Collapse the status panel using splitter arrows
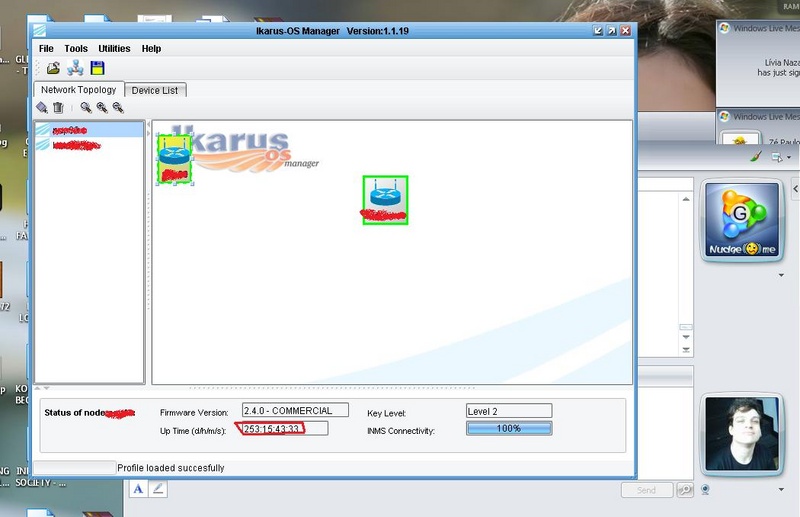800x517 pixels. 46,388
